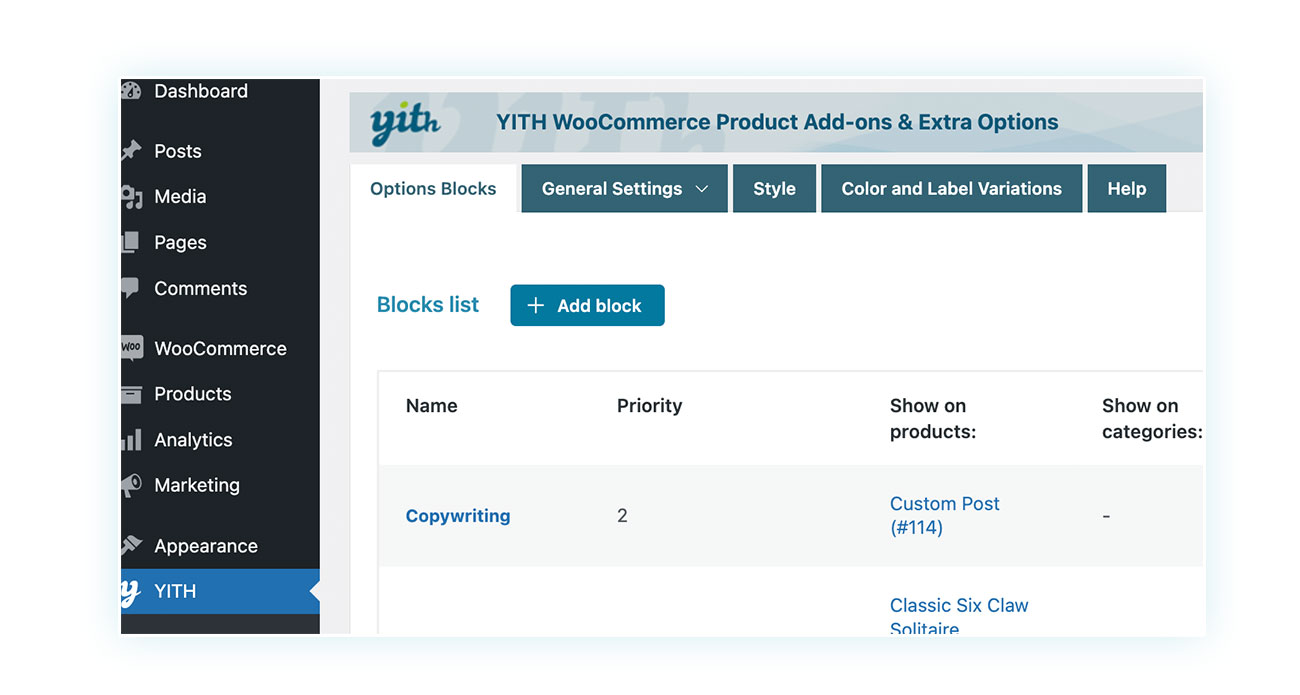
Task: Open the Help tab
Action: click(1126, 189)
